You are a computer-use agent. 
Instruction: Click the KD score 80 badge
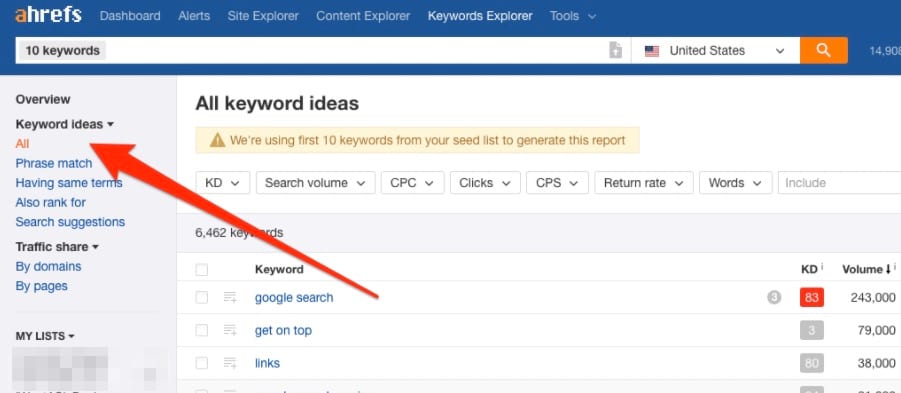pos(812,363)
